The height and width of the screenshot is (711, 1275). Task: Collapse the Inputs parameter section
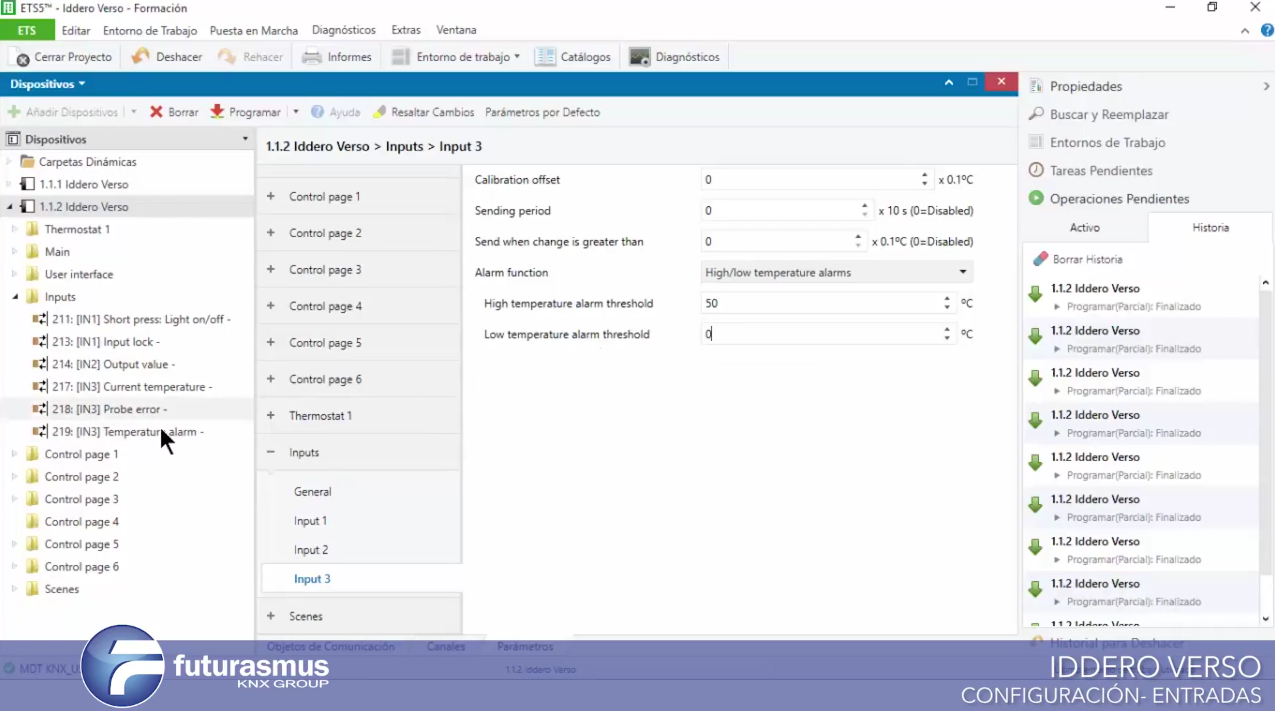[271, 453]
